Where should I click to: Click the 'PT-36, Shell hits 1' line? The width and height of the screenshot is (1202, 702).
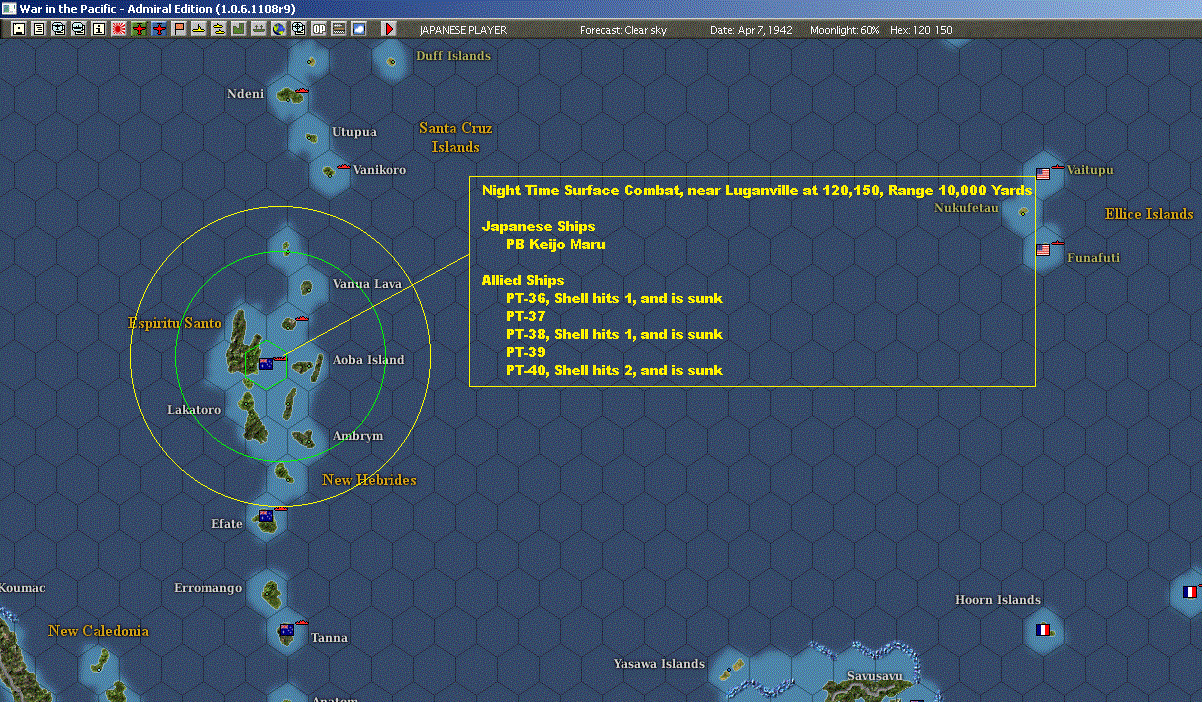614,298
